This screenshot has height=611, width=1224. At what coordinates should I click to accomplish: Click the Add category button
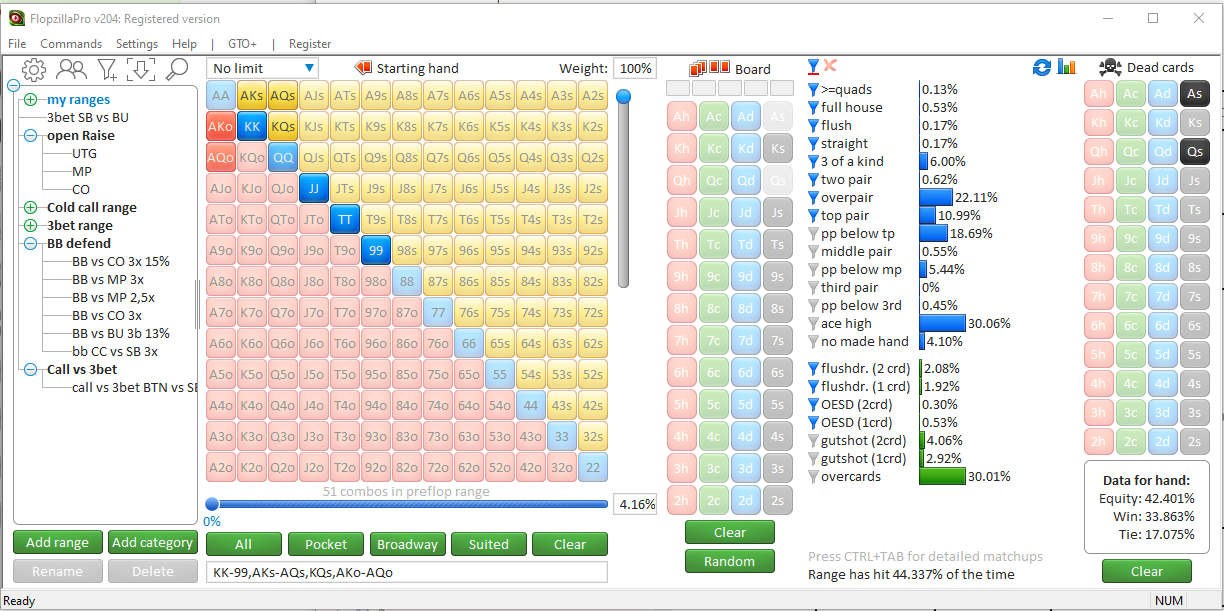coord(152,542)
